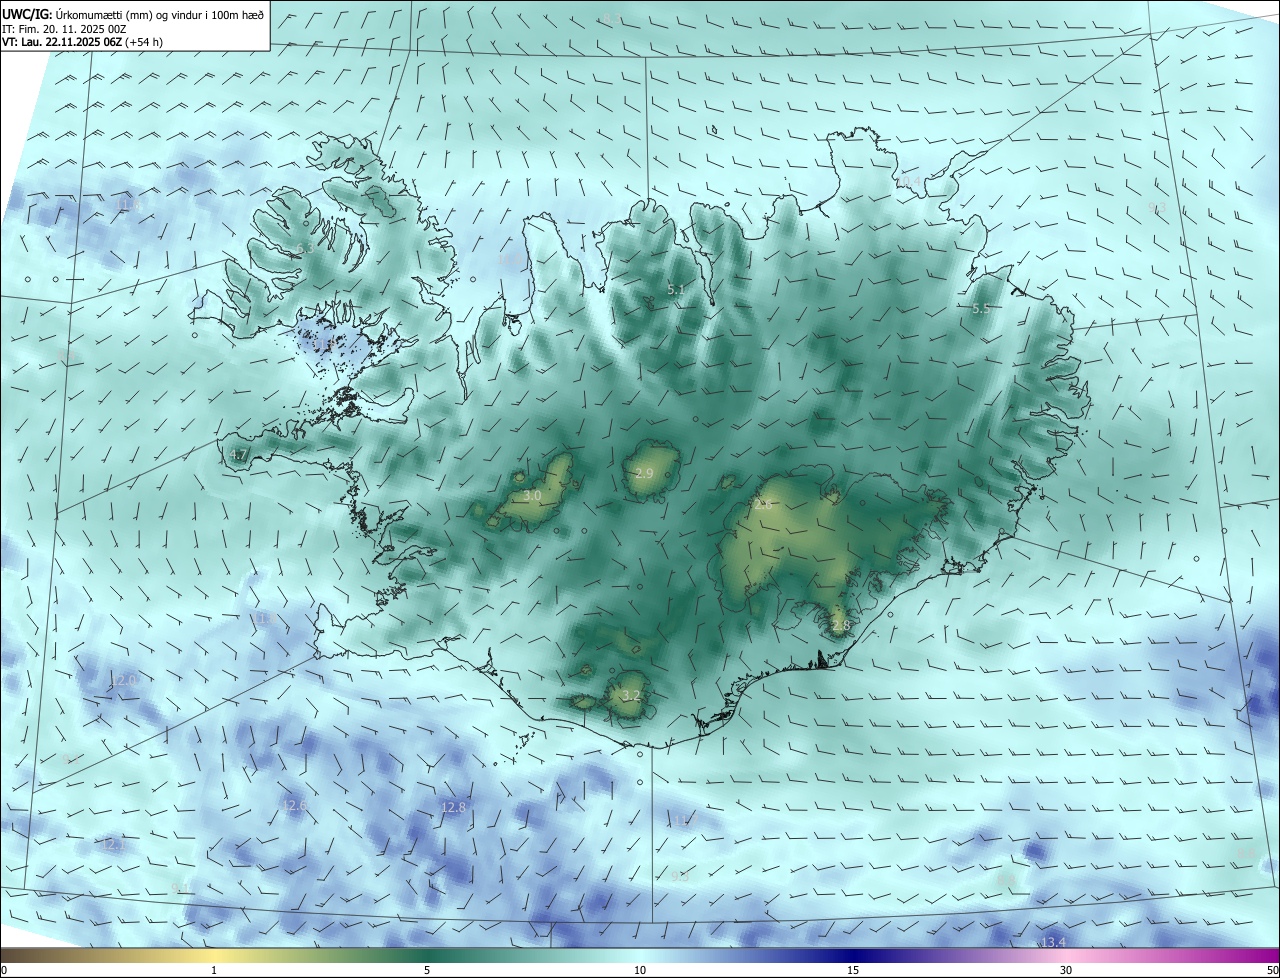Viewport: 1280px width, 978px height.
Task: Click the 5 tick on the colour scale
Action: pos(427,970)
